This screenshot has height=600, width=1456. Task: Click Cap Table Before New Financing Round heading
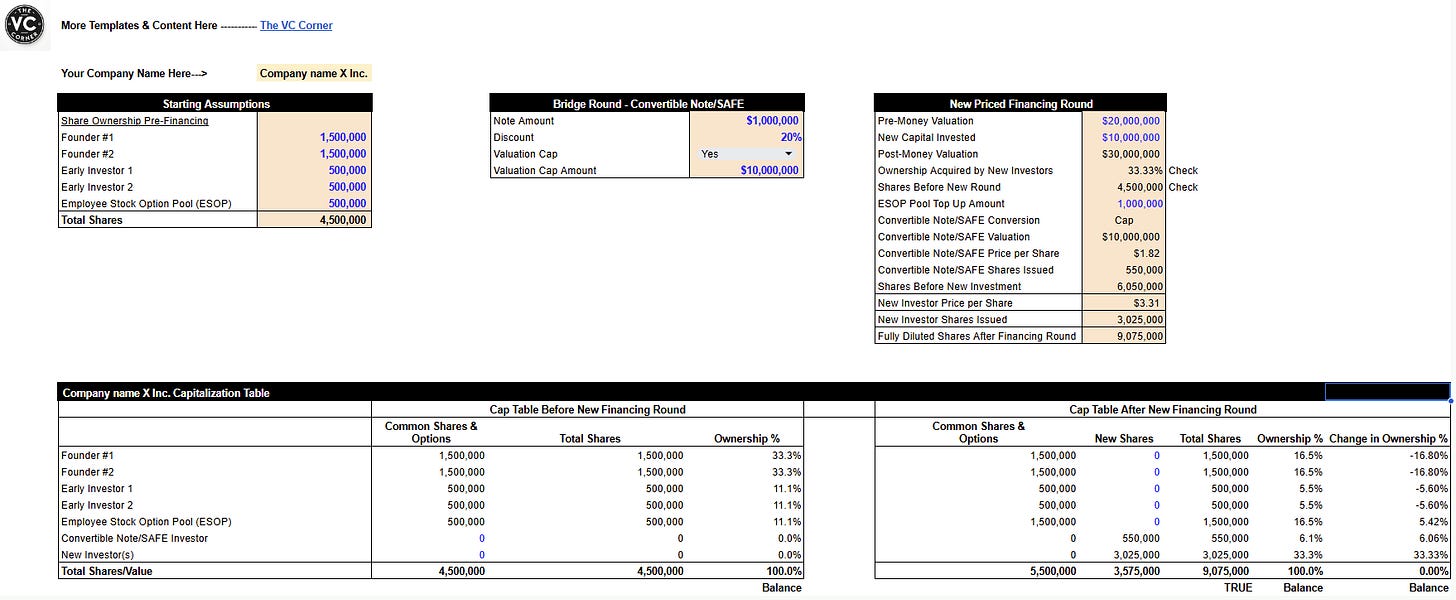pyautogui.click(x=587, y=409)
